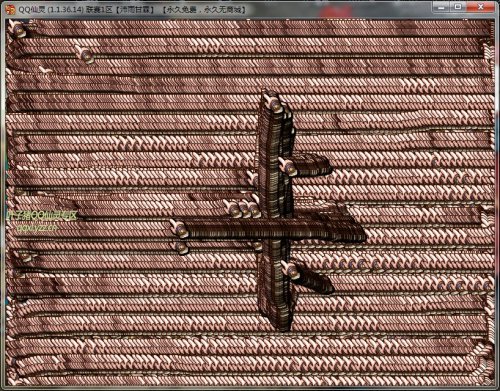The height and width of the screenshot is (391, 500).
Task: Click the lone sprite near the upper-left rows
Action: click(x=85, y=54)
